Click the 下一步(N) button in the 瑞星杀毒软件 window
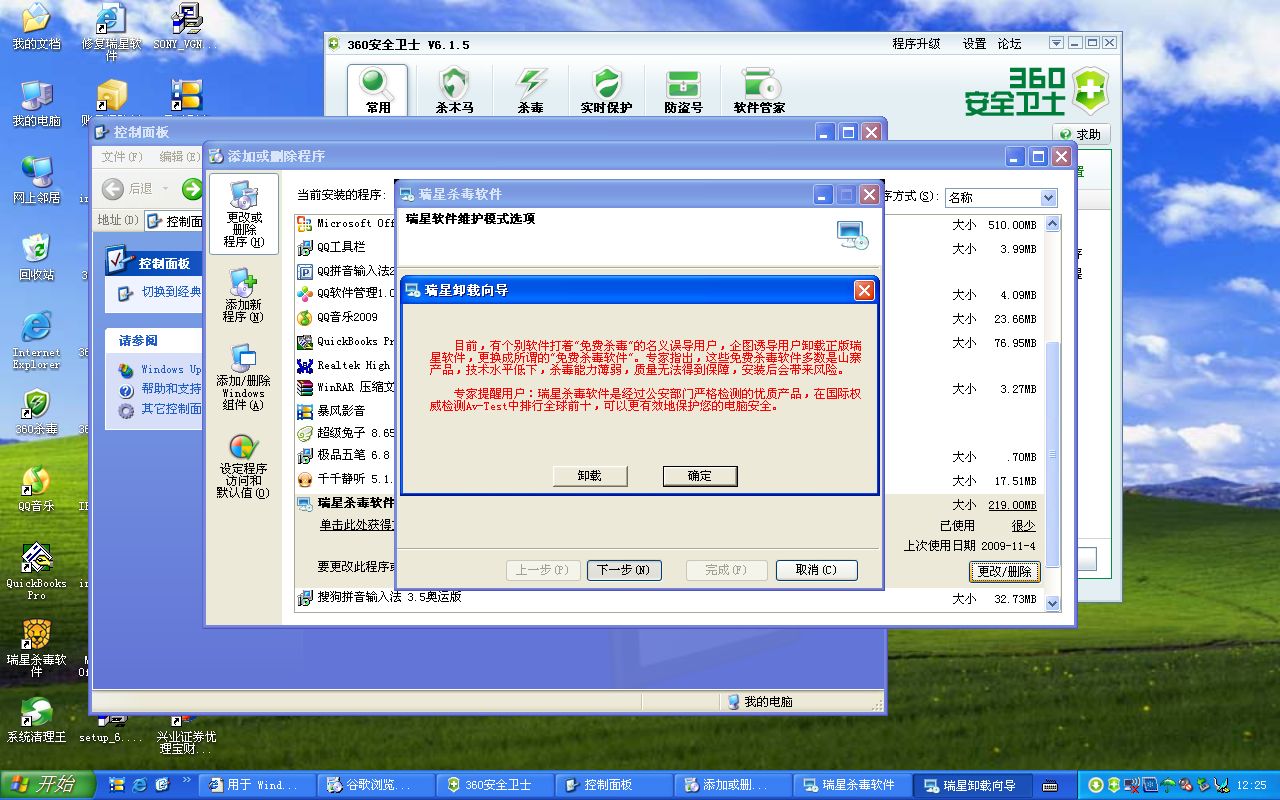The height and width of the screenshot is (800, 1280). [x=624, y=570]
